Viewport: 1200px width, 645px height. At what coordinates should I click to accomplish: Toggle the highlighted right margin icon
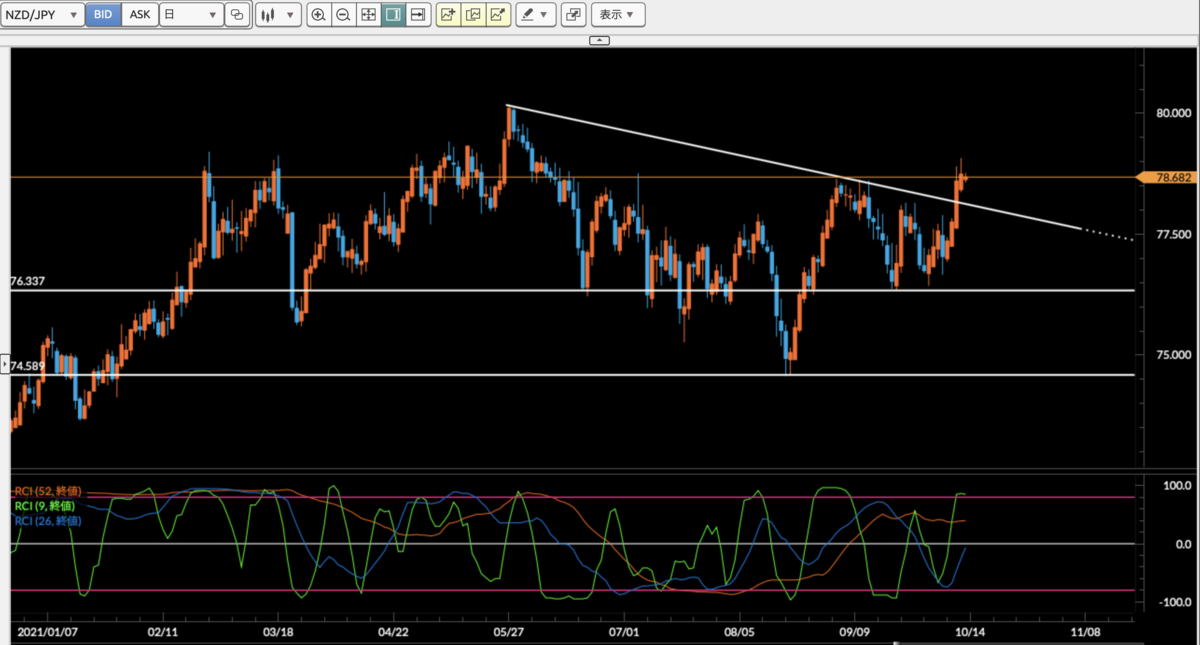click(x=393, y=15)
